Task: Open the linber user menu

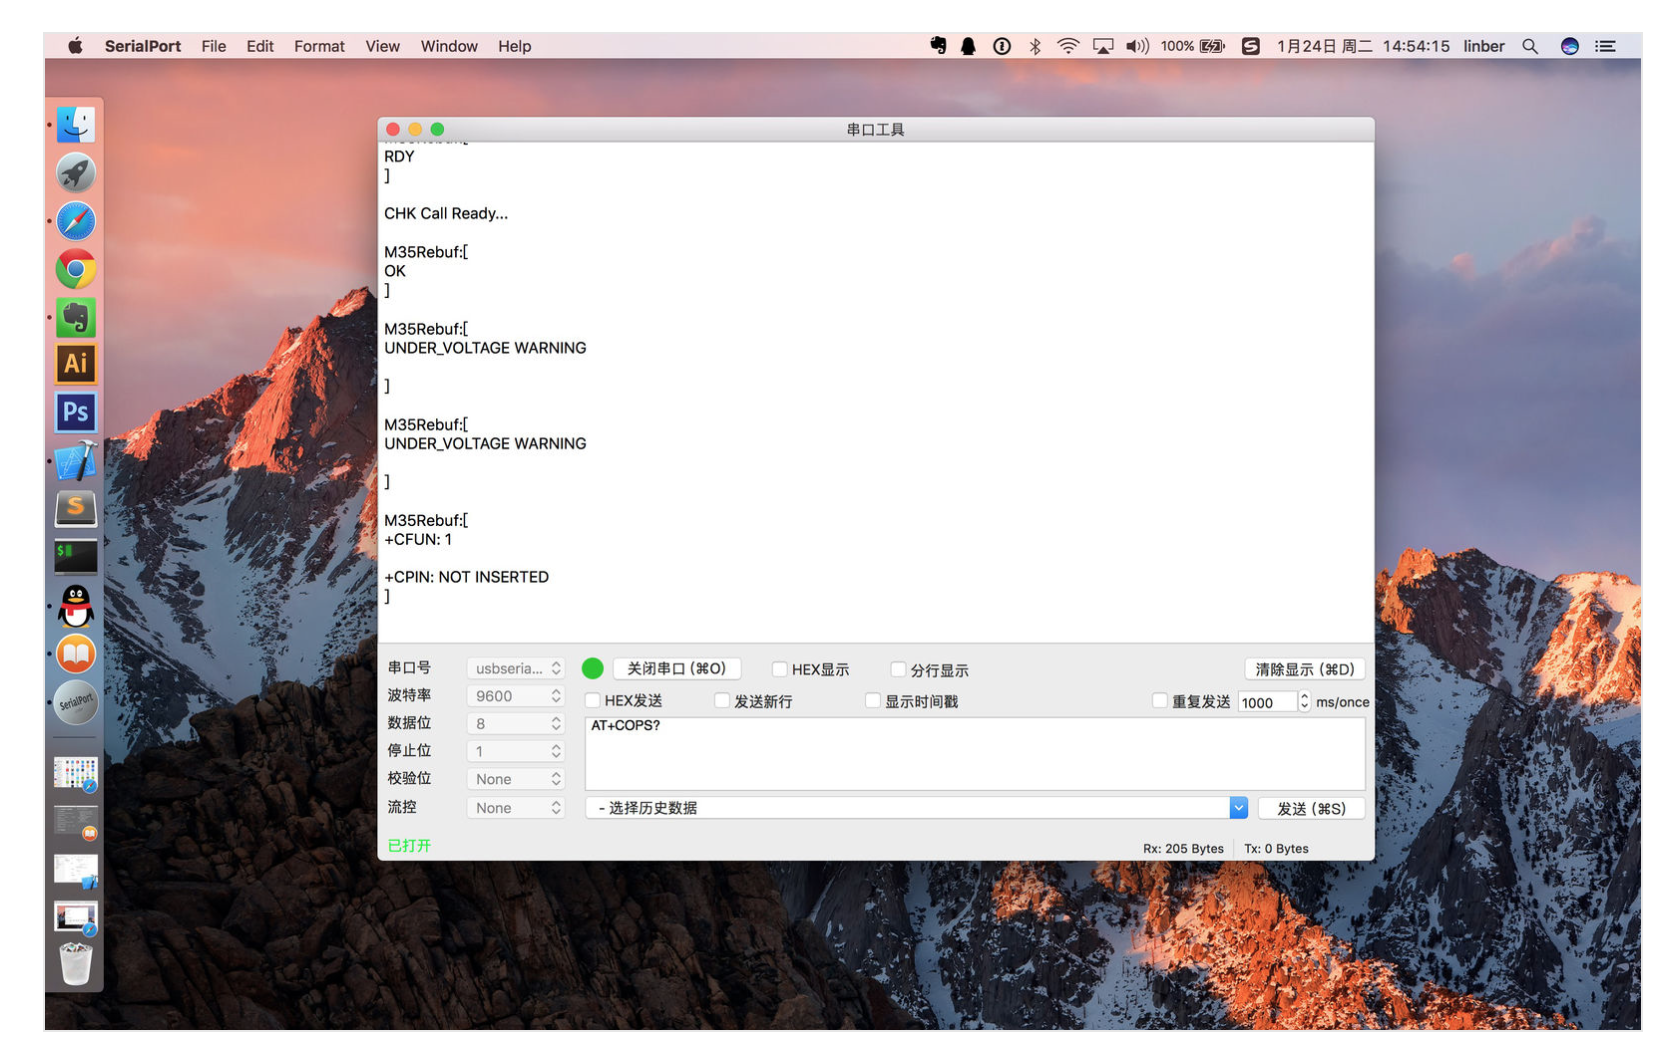Action: coord(1484,46)
